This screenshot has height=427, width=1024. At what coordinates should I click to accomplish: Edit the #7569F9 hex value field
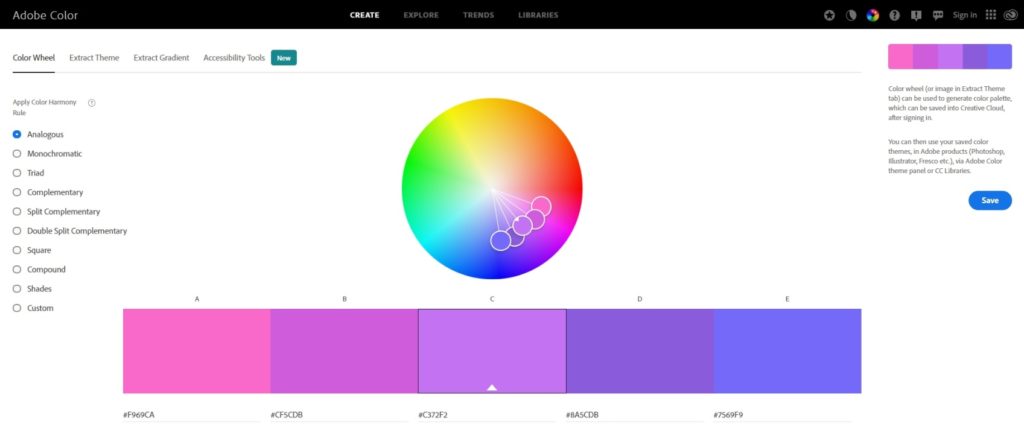pyautogui.click(x=782, y=415)
